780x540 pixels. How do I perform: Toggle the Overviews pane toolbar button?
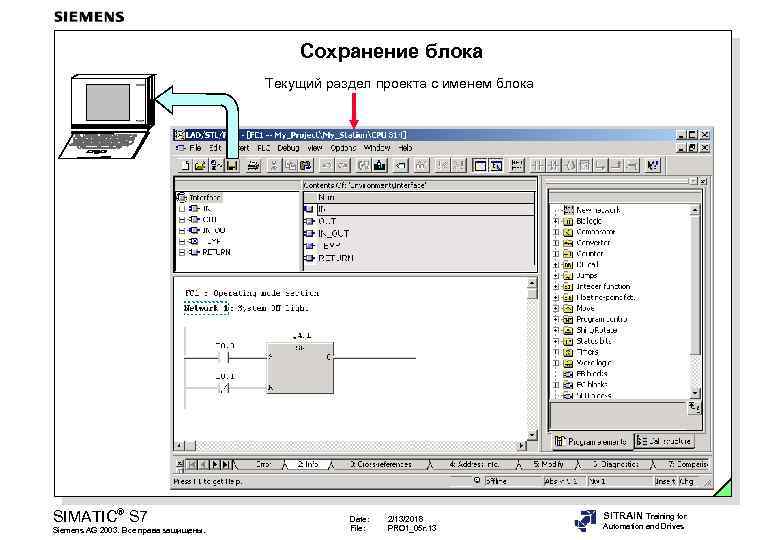click(x=480, y=166)
